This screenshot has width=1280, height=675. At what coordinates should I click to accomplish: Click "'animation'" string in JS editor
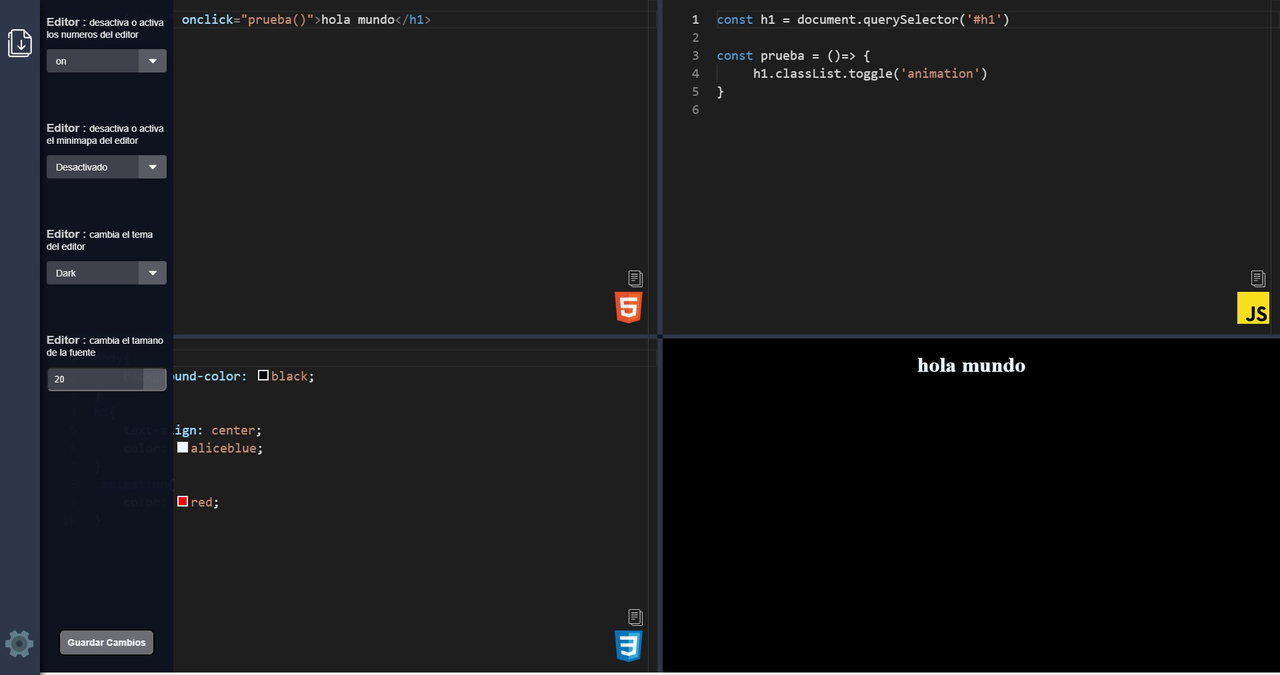[x=941, y=74]
